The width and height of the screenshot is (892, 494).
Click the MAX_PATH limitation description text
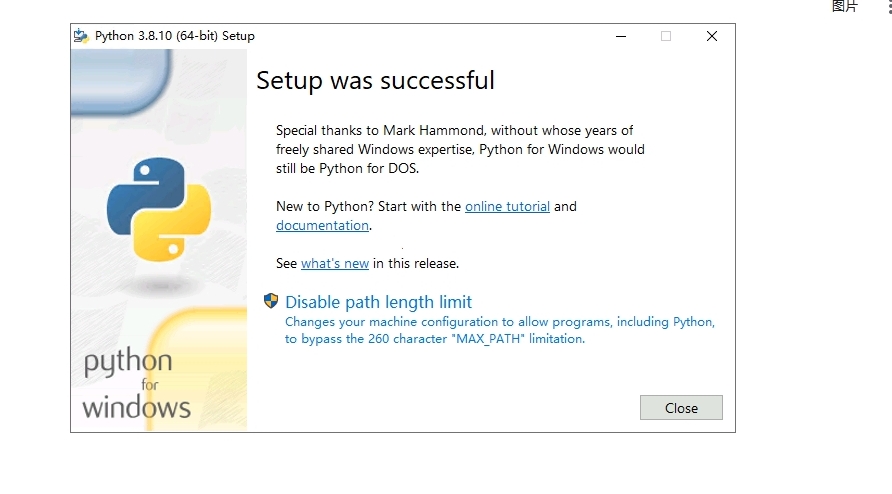499,331
